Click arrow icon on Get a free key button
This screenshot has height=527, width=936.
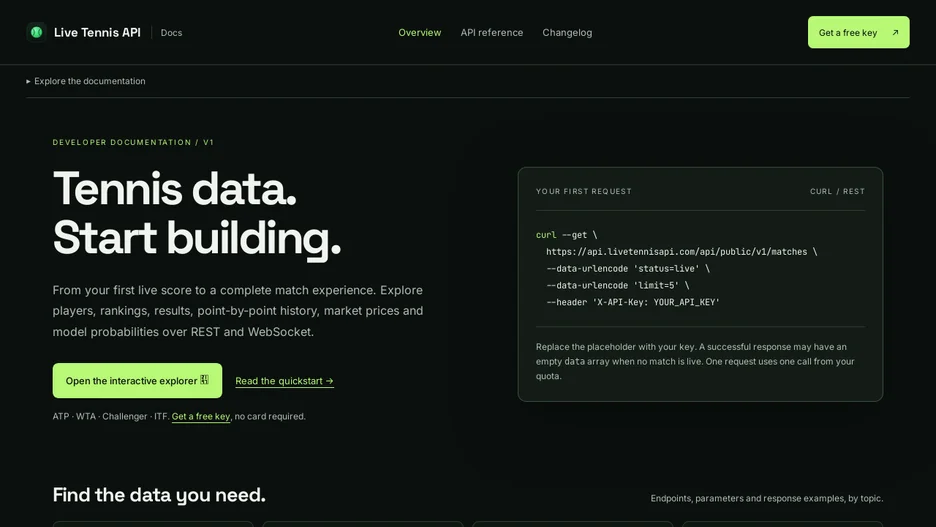click(x=895, y=33)
